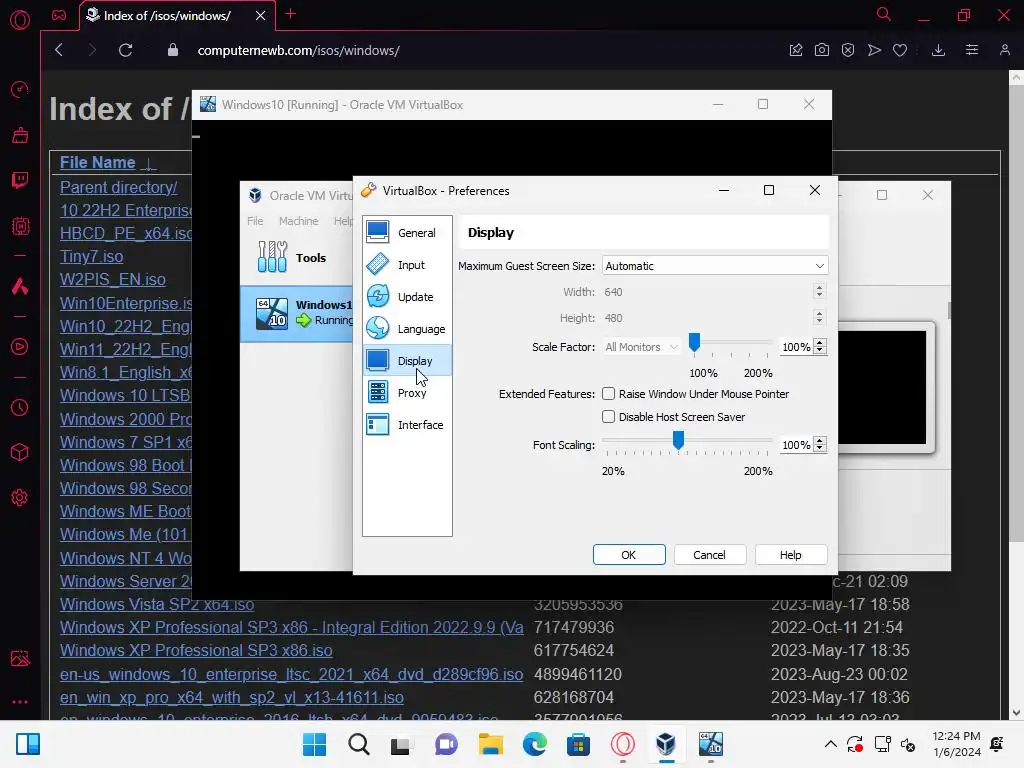Click VM preview thumbnail in VirtualBox Manager

pyautogui.click(x=882, y=387)
